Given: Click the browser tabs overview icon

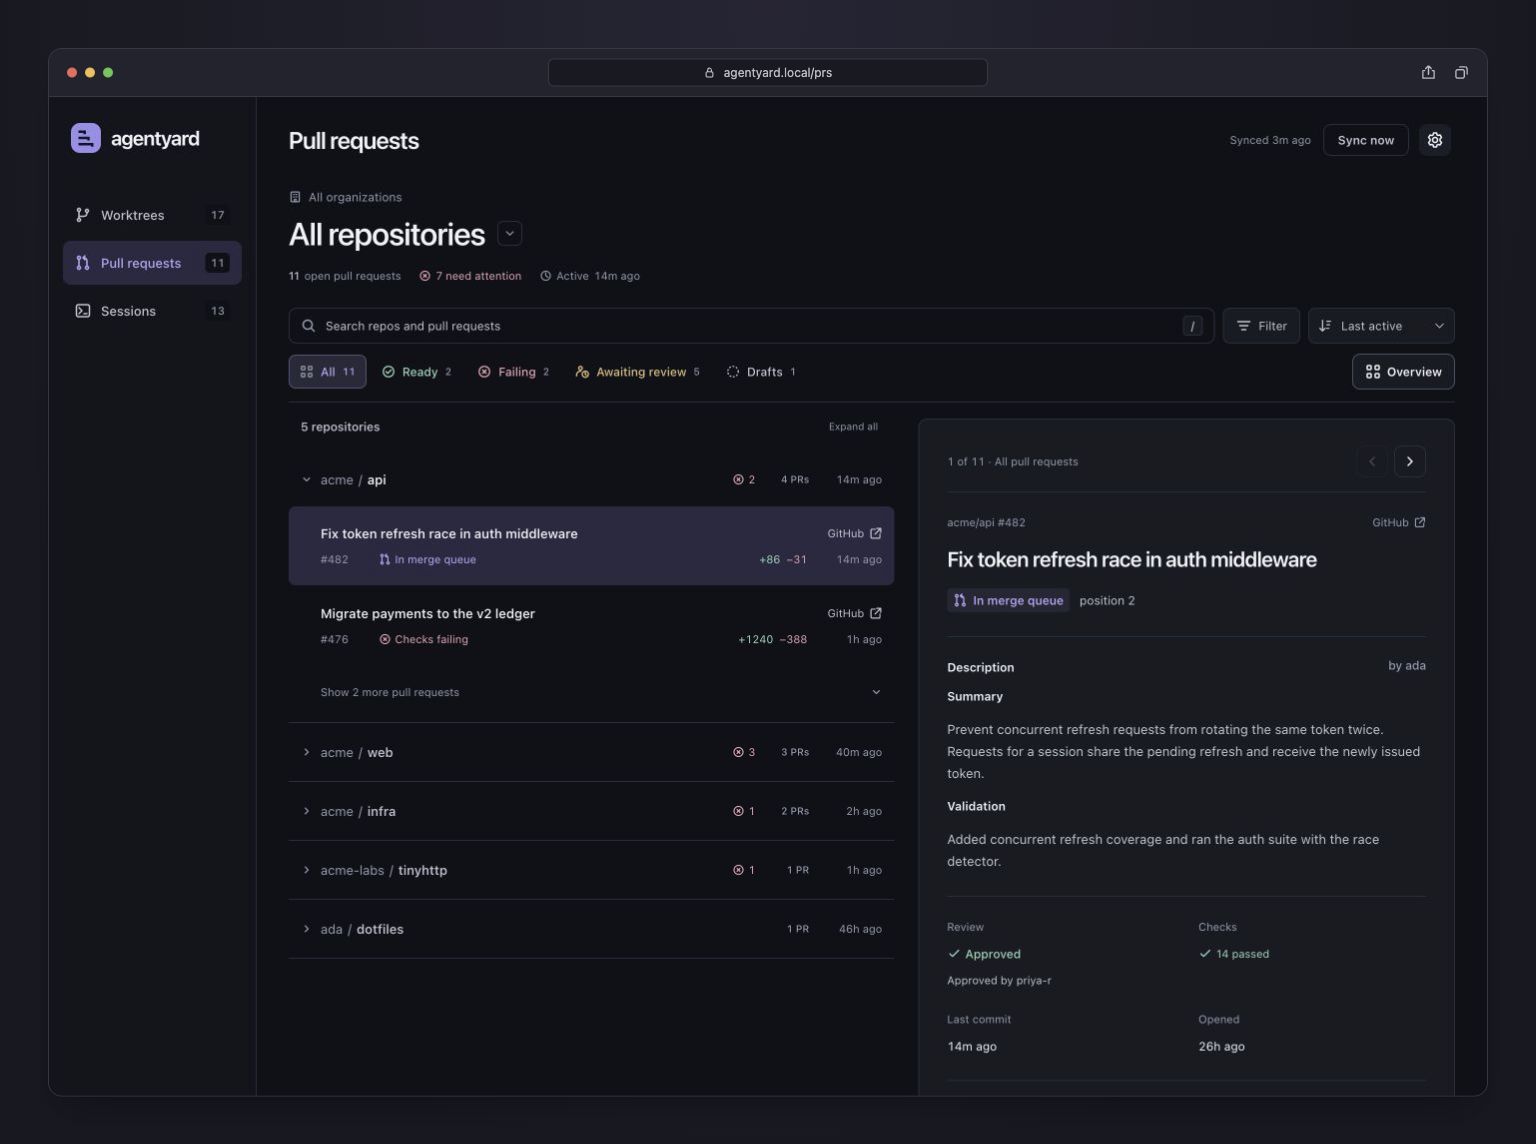Looking at the screenshot, I should tap(1461, 72).
